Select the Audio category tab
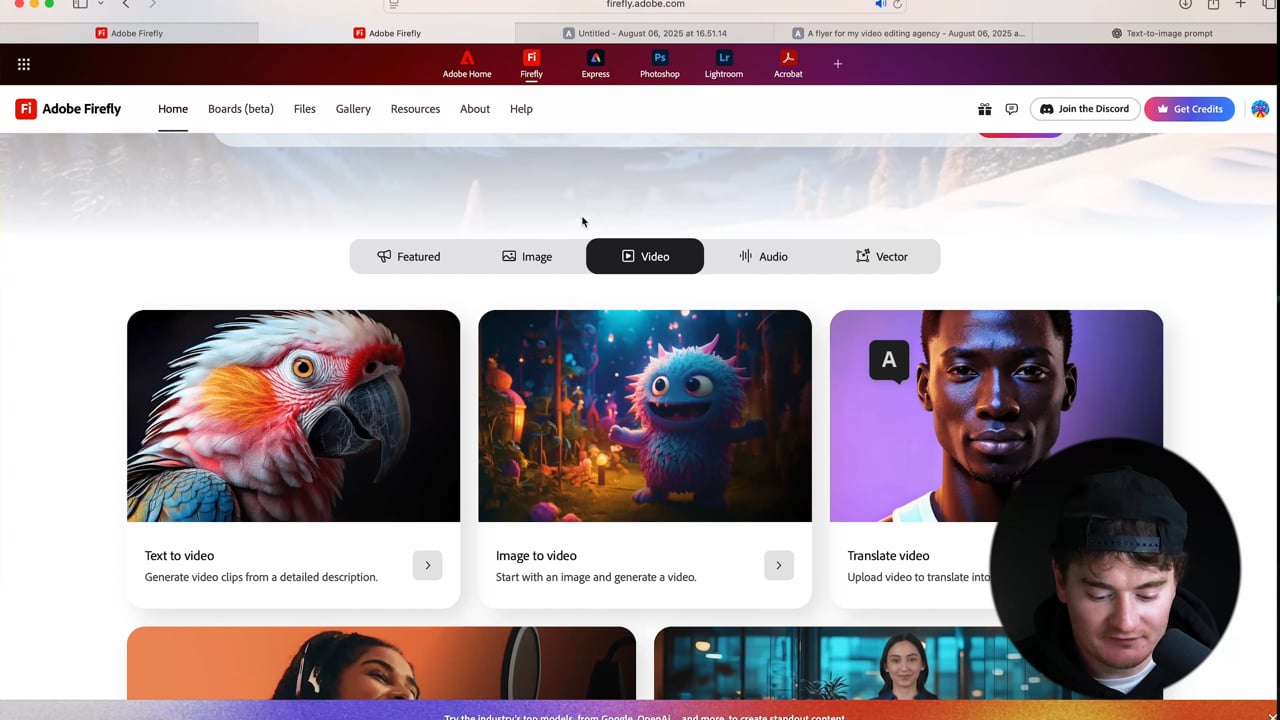Screen dimensions: 1280x720 [763, 256]
